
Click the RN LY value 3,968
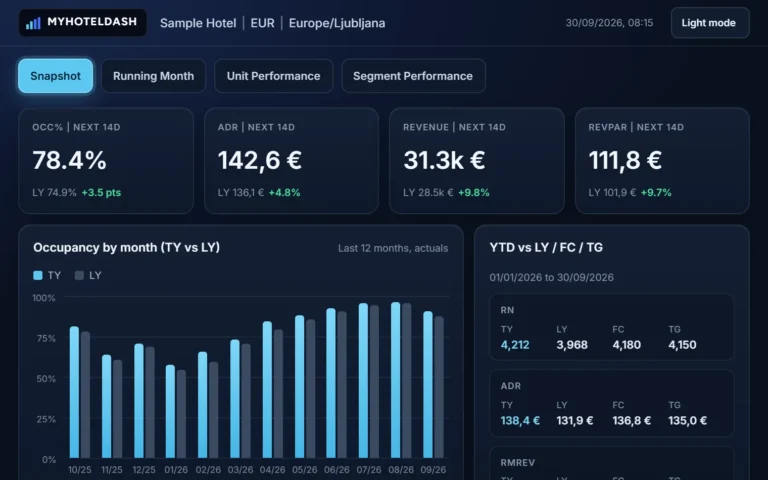572,345
